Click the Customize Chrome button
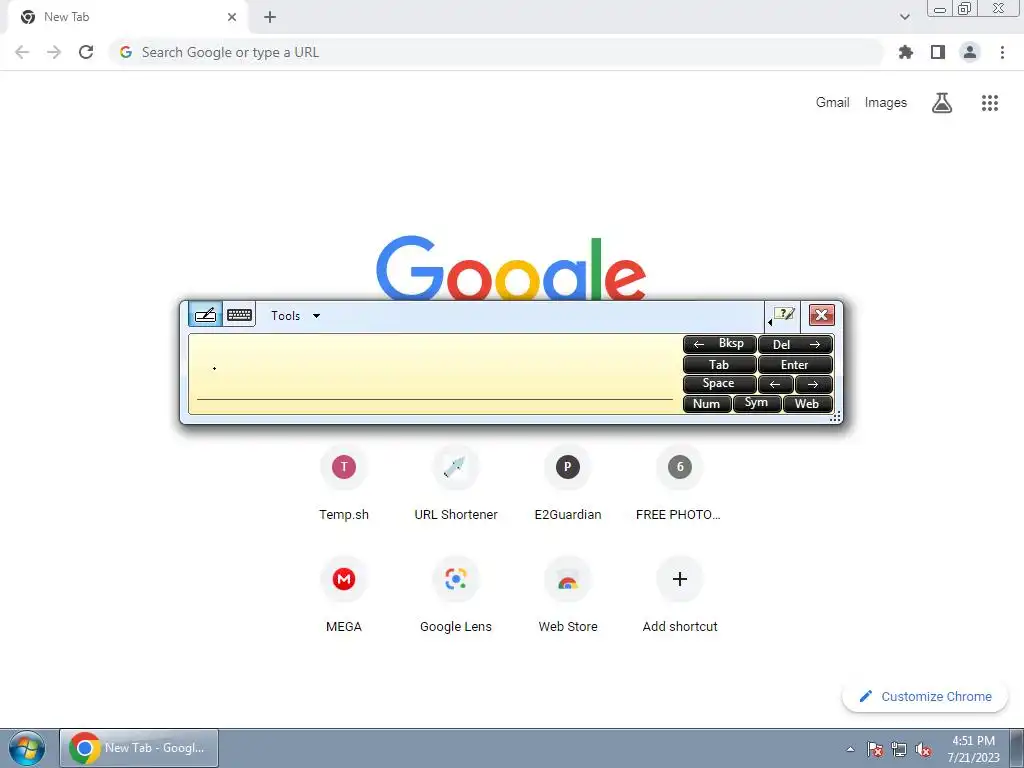The height and width of the screenshot is (768, 1024). [x=925, y=696]
